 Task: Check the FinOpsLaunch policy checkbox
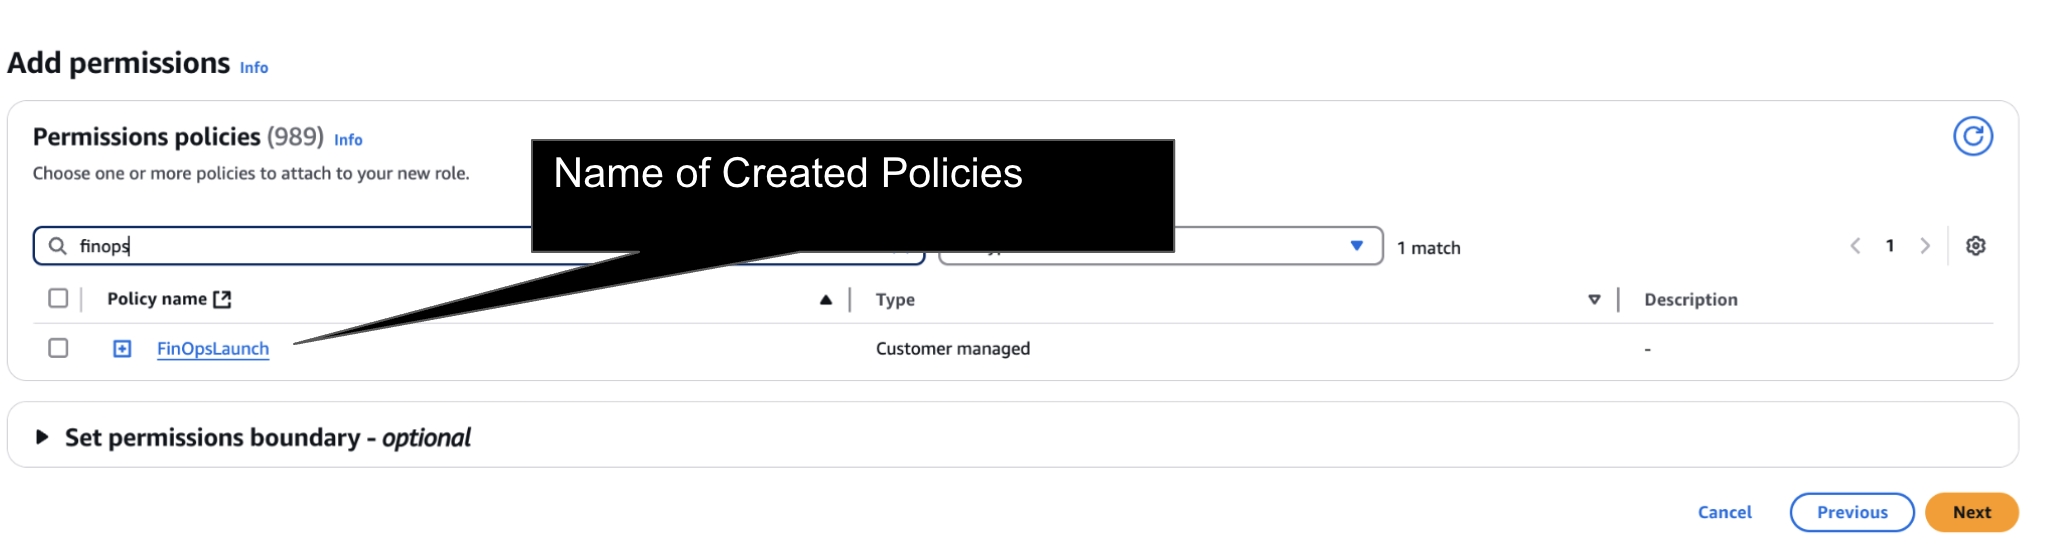(58, 348)
